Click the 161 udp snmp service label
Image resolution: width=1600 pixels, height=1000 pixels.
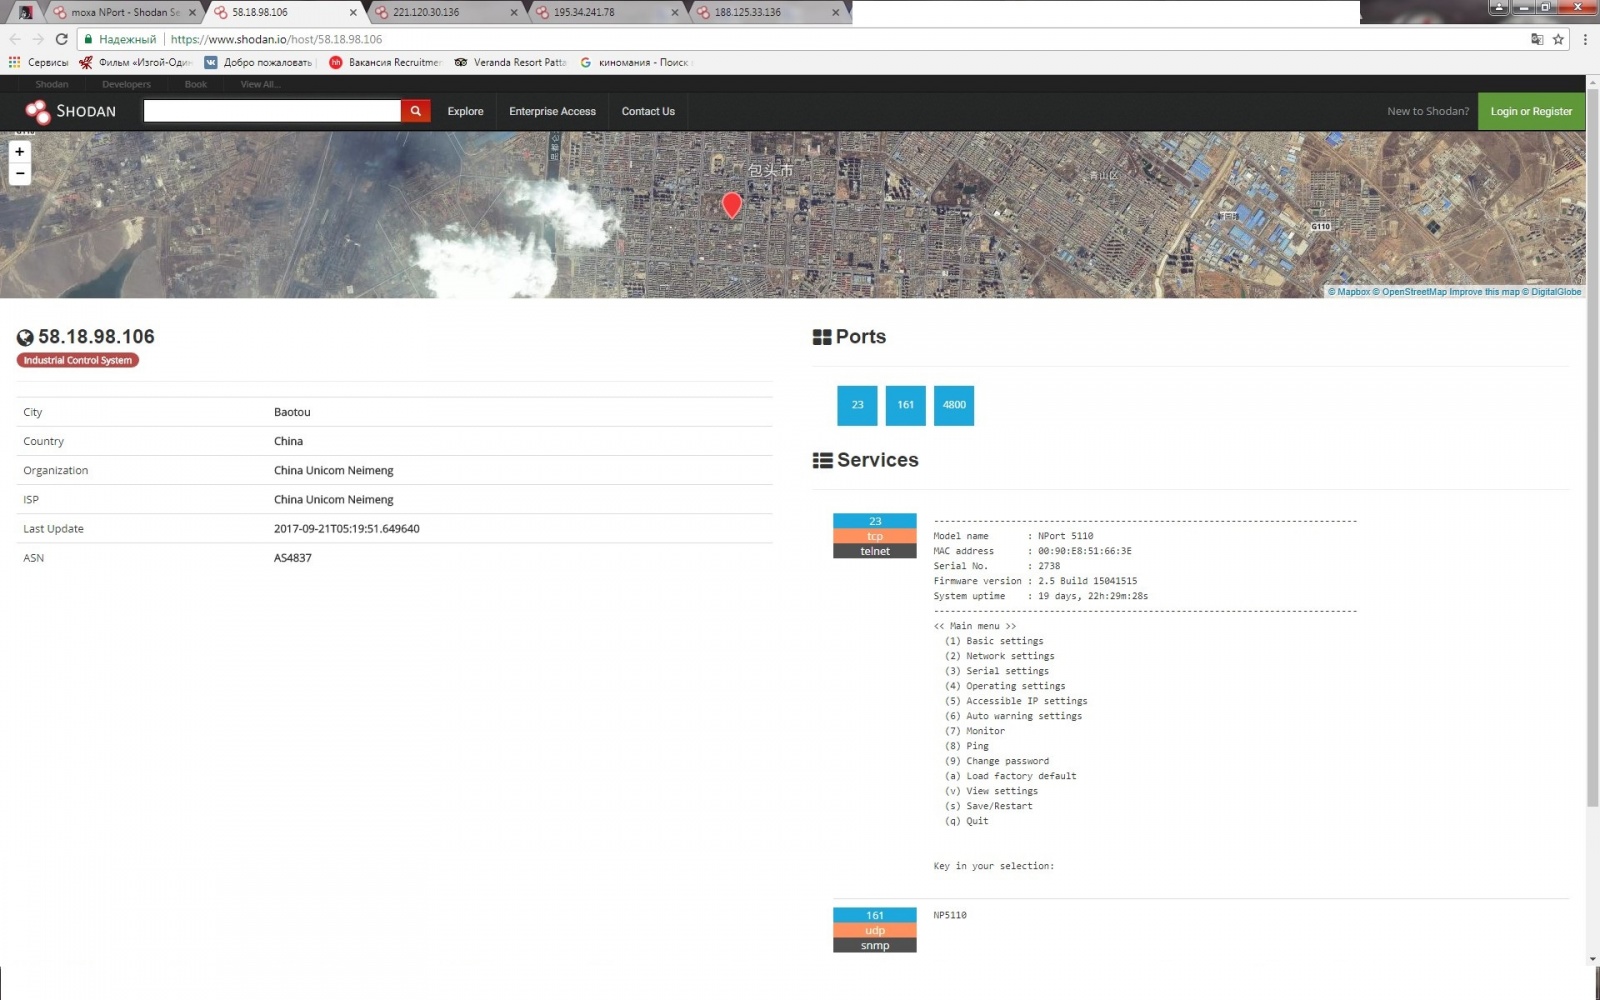point(875,930)
